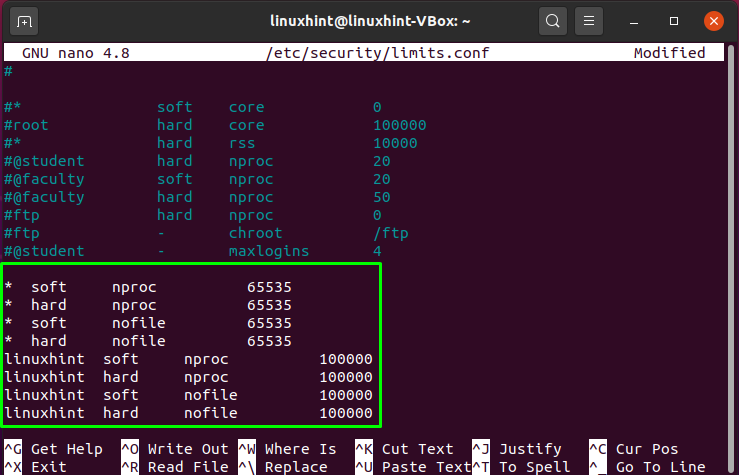The image size is (739, 475).
Task: Maximize the terminal window
Action: [674, 21]
